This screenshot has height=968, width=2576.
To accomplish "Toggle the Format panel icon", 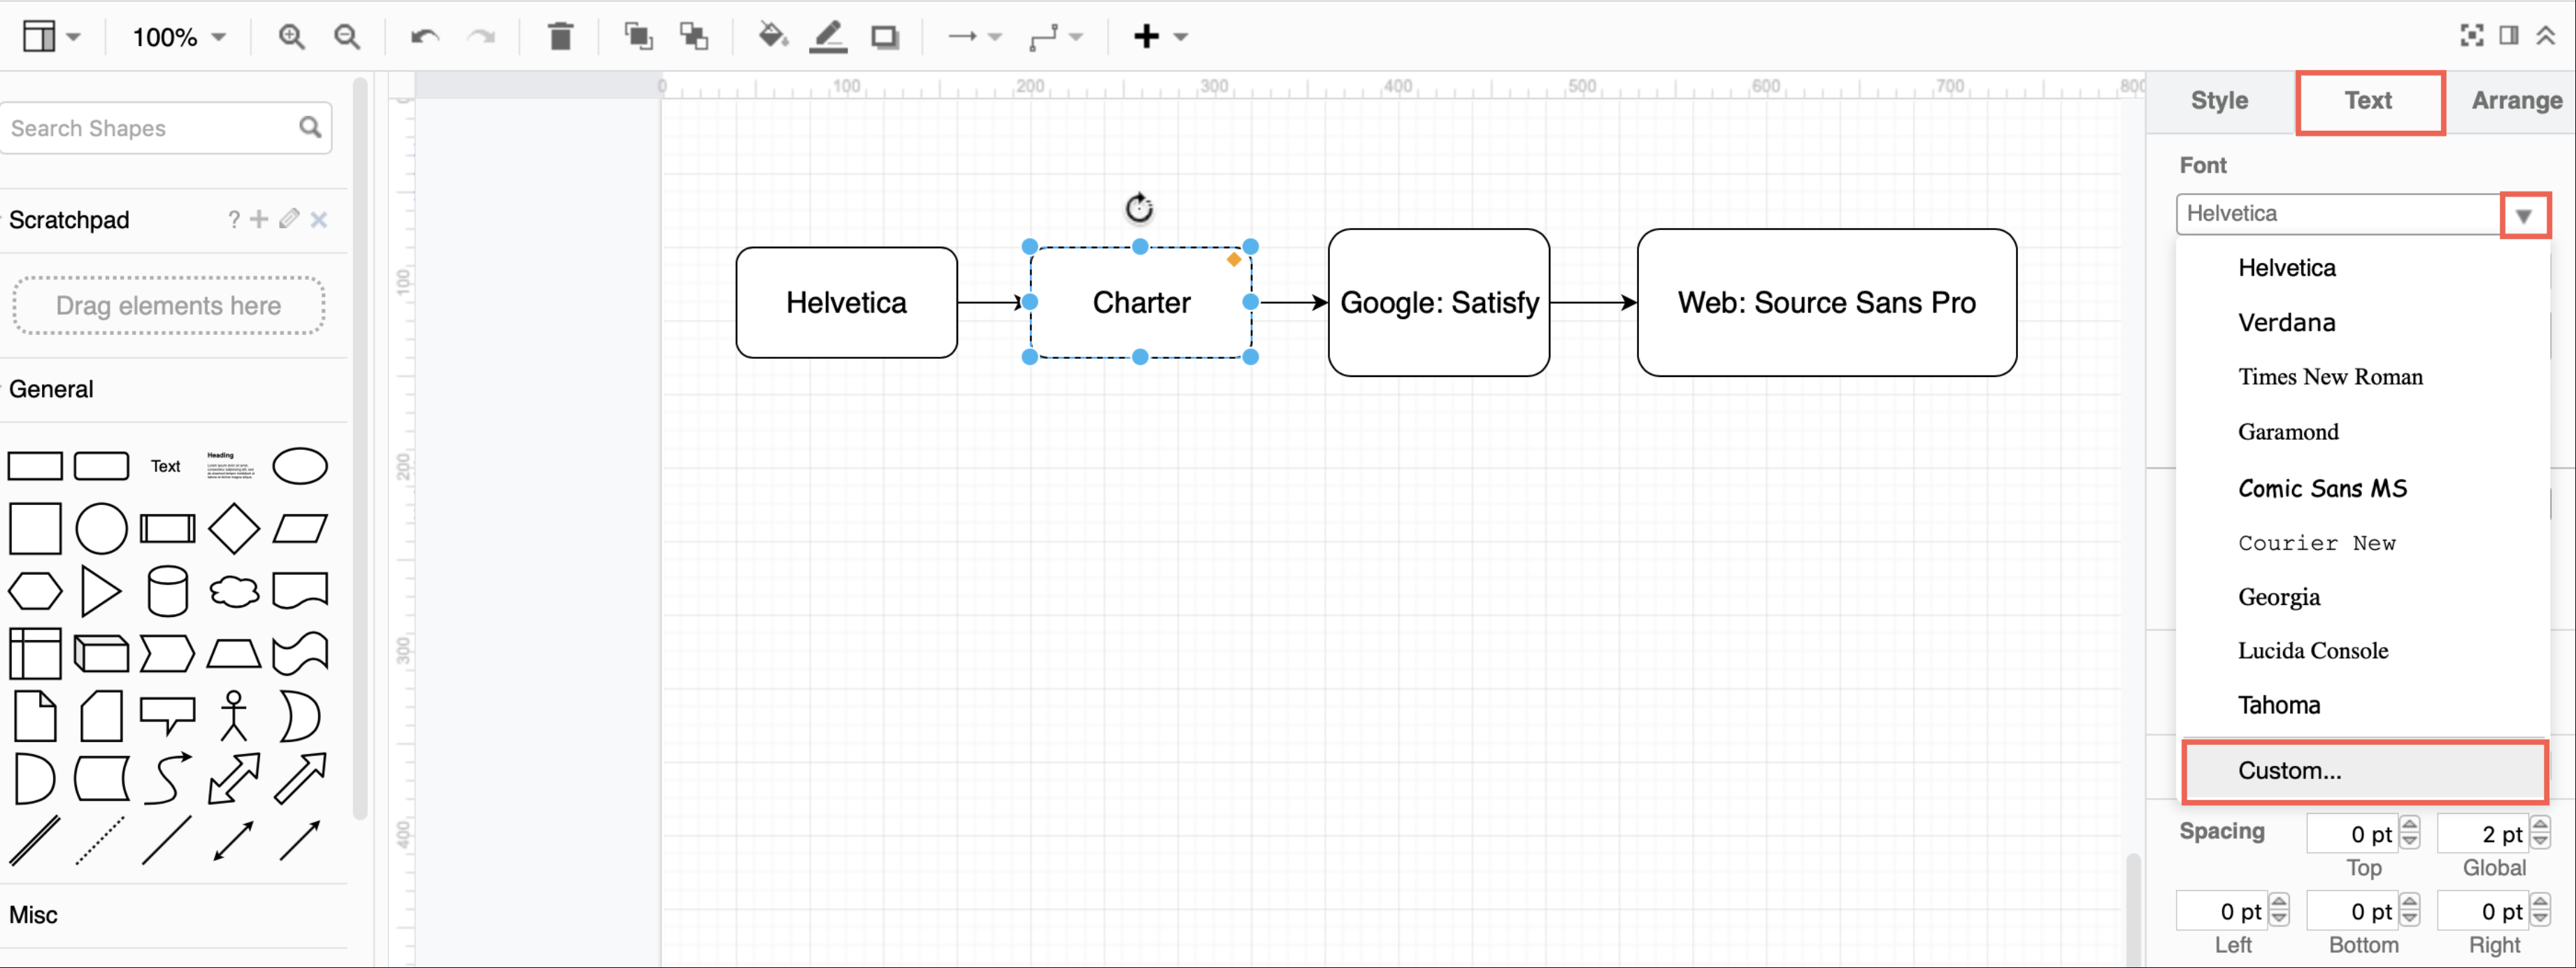I will (2509, 36).
